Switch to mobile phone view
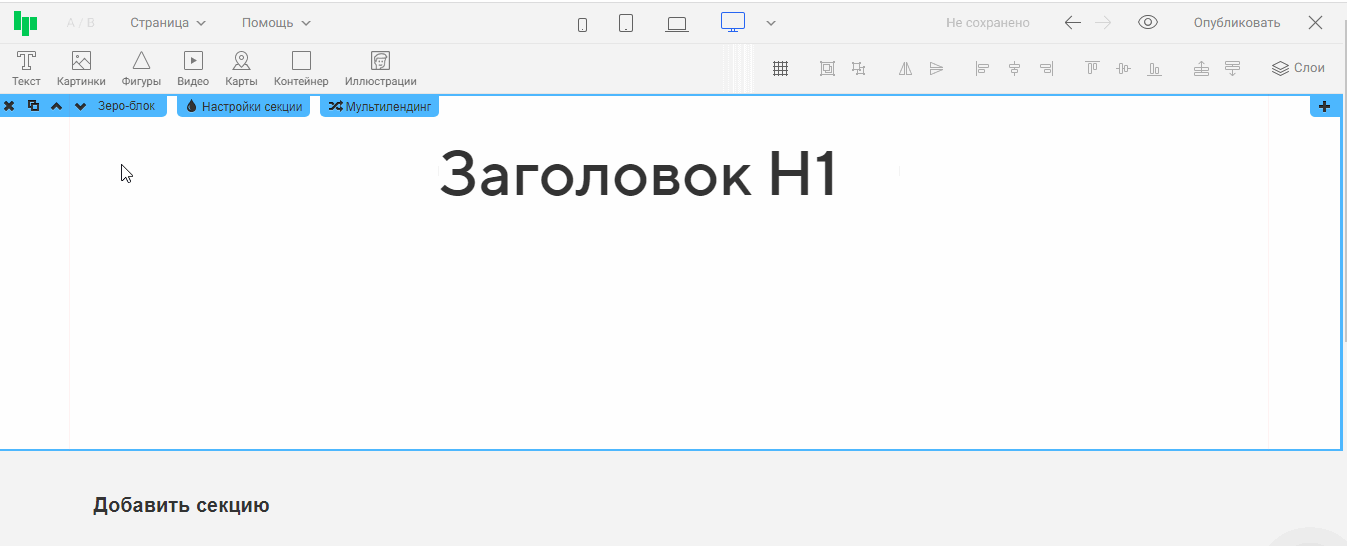1347x546 pixels. click(582, 24)
